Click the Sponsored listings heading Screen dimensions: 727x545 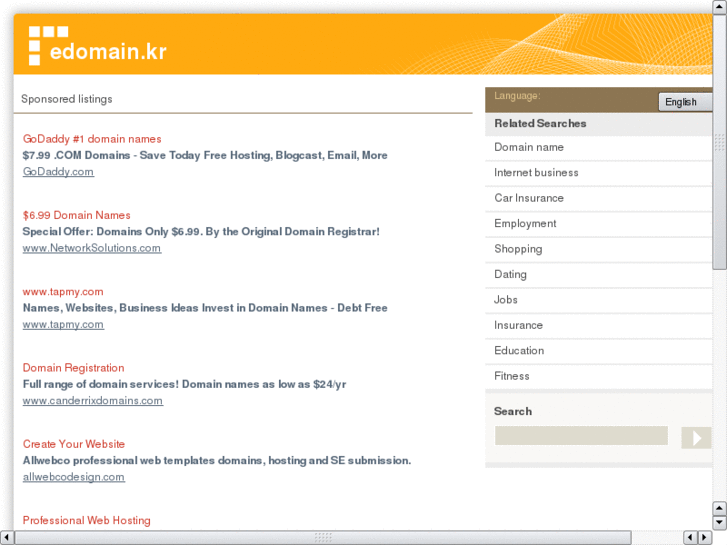[x=67, y=99]
